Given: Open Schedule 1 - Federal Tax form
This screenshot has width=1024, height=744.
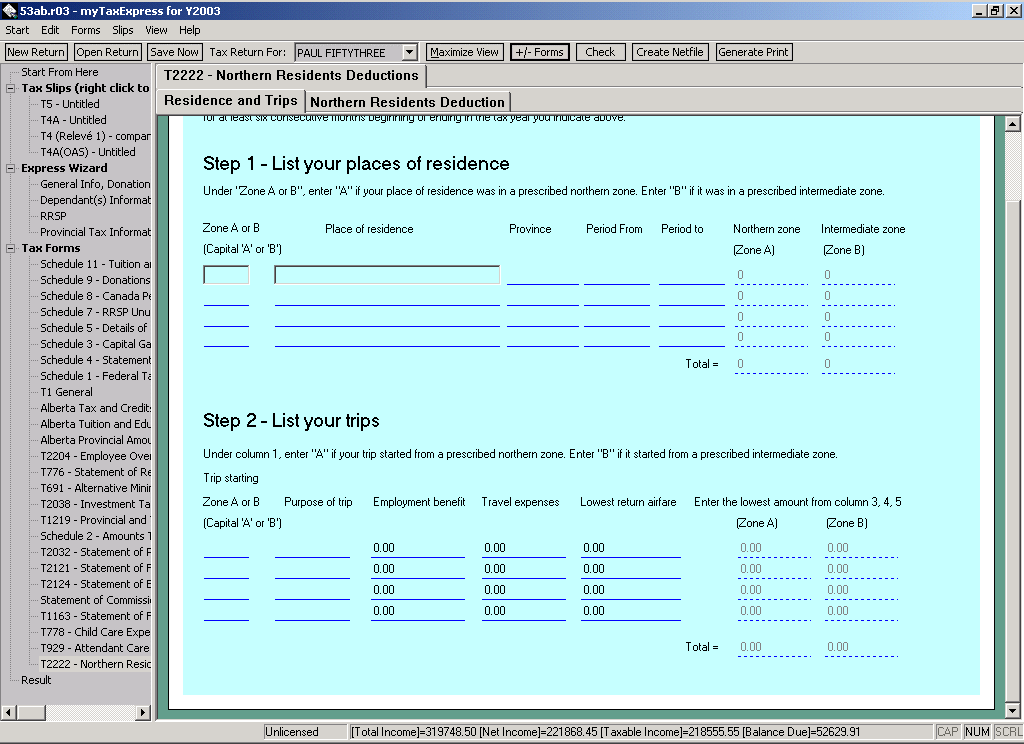Looking at the screenshot, I should tap(95, 376).
